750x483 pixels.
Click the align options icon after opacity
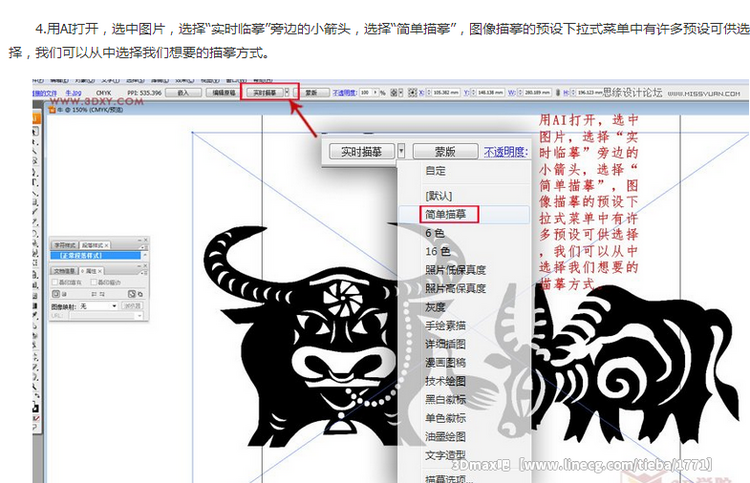coord(395,92)
